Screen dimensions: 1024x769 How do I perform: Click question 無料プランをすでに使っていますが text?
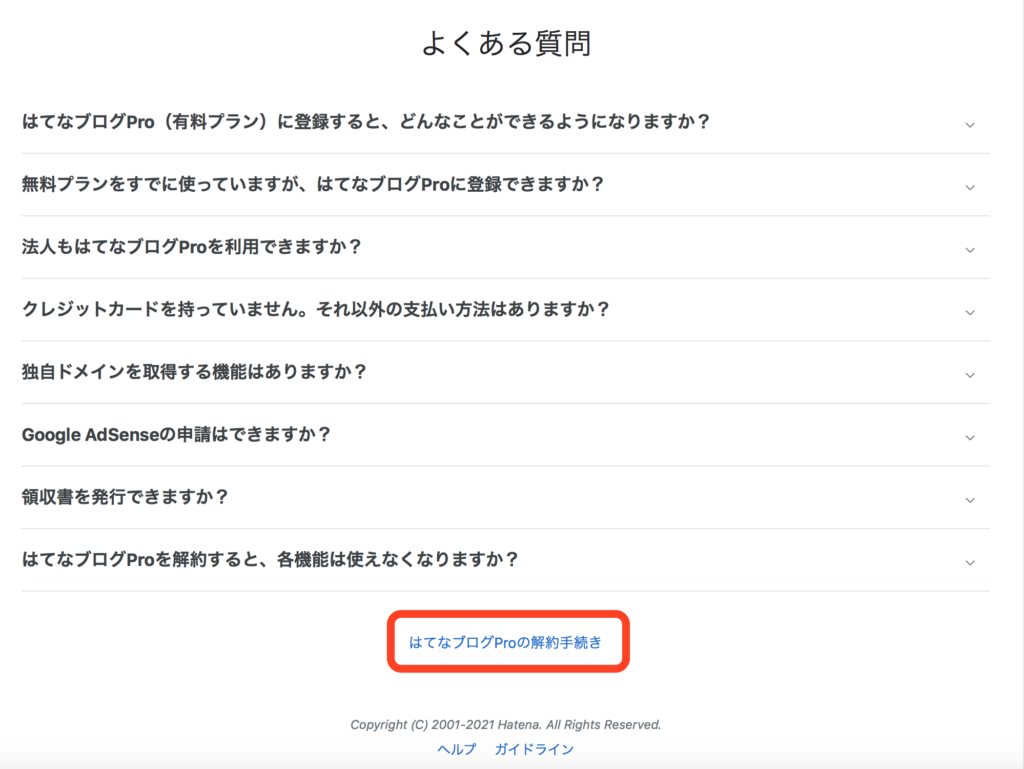point(313,185)
